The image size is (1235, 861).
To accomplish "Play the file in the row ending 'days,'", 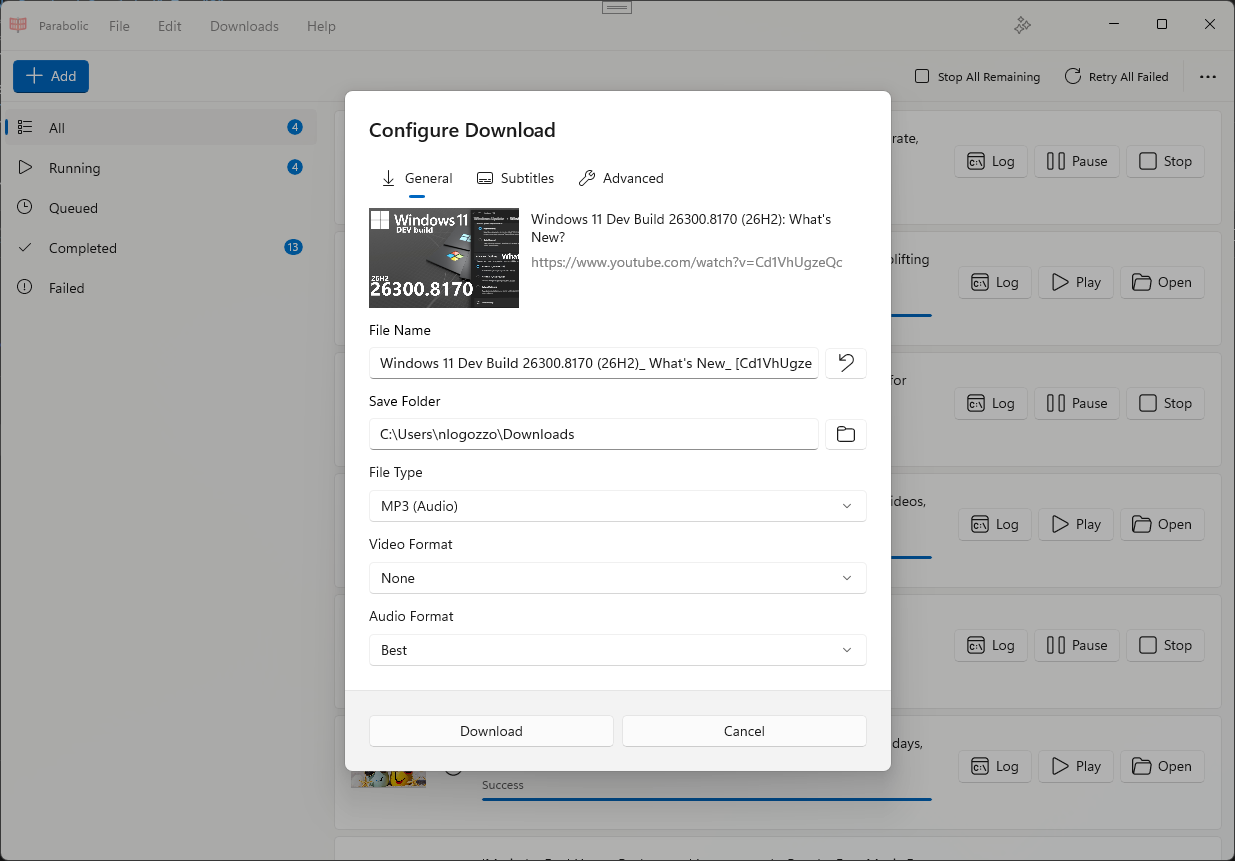I will tap(1076, 766).
